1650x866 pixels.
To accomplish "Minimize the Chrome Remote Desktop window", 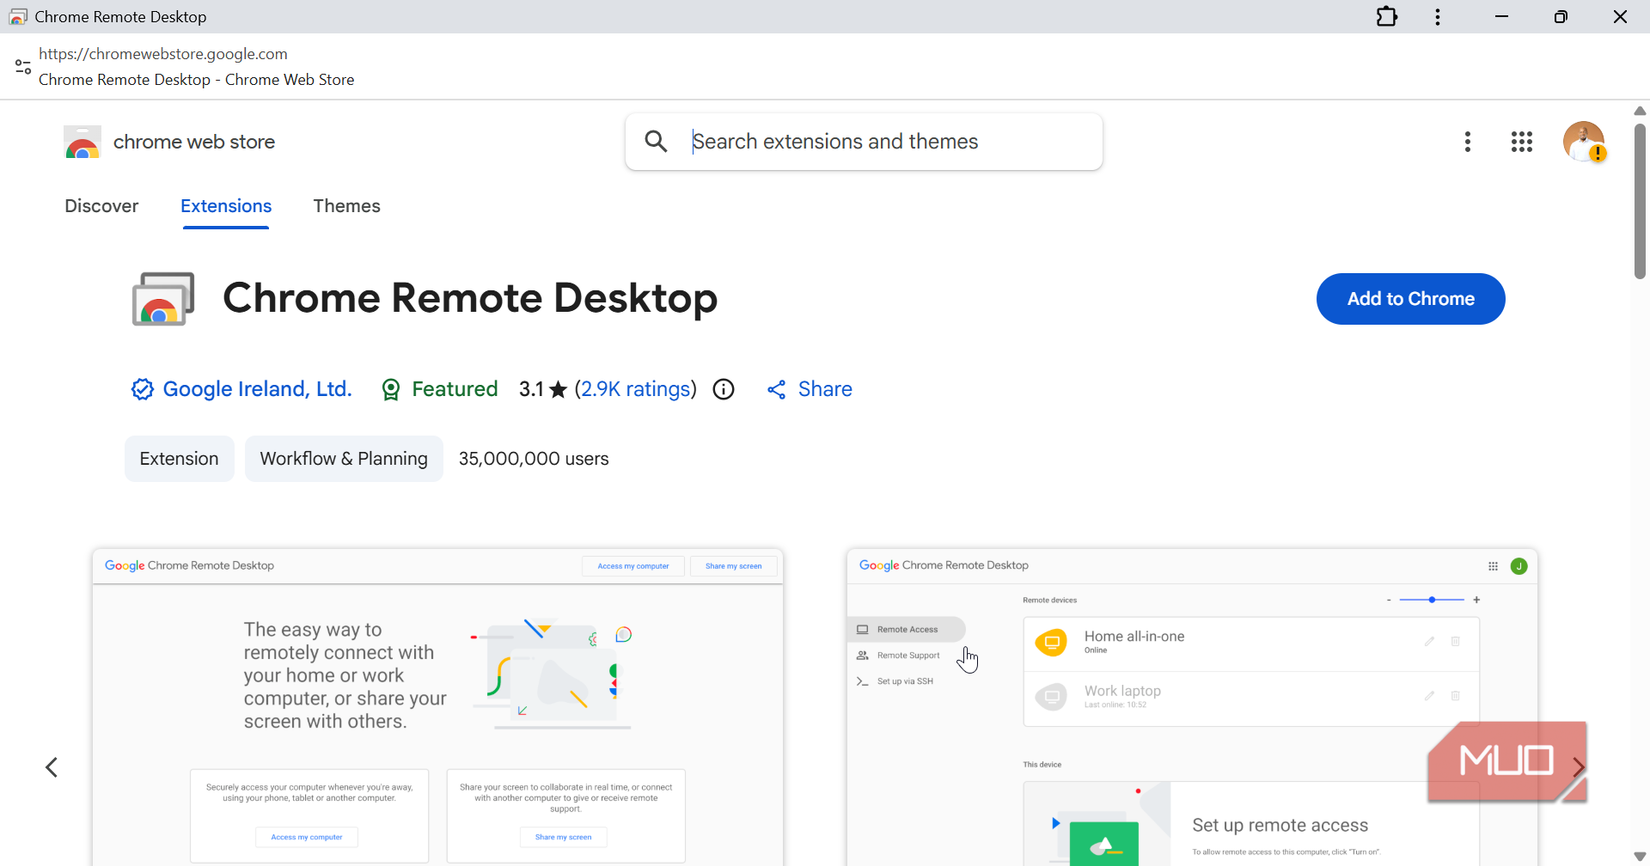I will 1502,17.
